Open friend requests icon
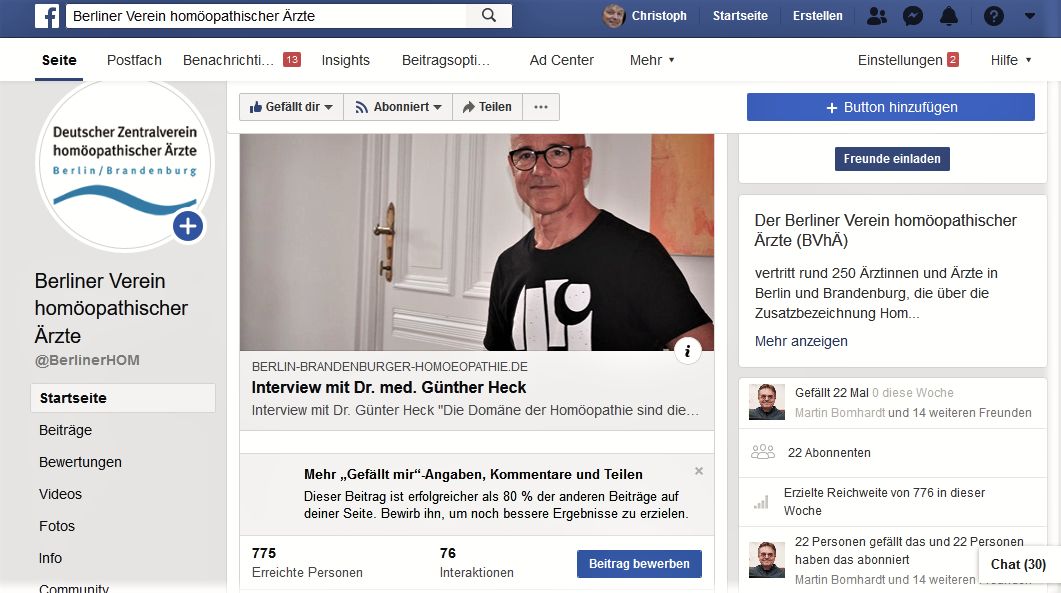1061x593 pixels. (x=876, y=16)
